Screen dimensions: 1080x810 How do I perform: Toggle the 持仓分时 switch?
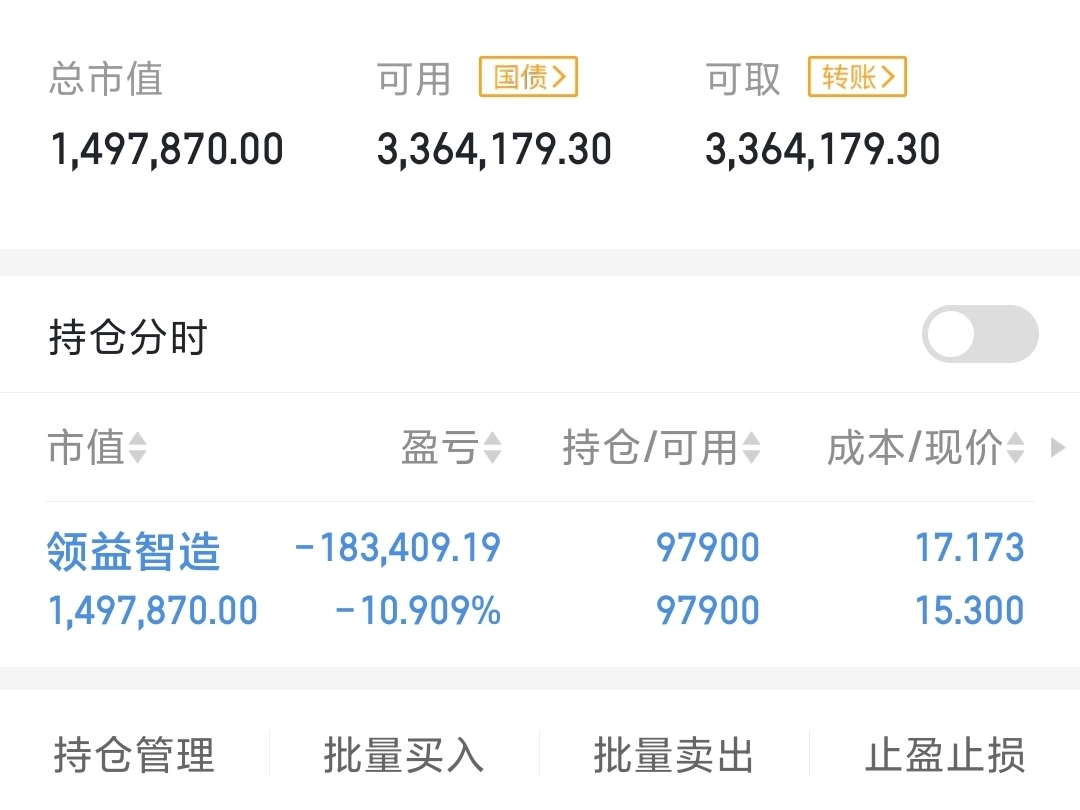(979, 335)
